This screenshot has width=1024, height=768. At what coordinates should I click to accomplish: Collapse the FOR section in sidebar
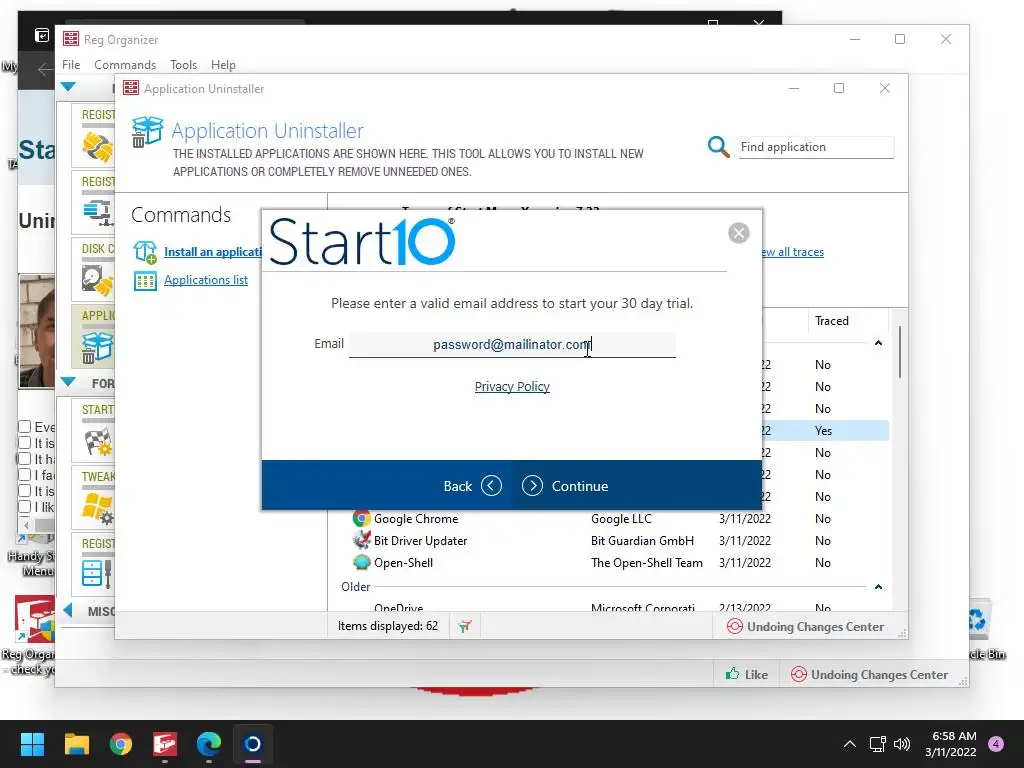point(68,382)
